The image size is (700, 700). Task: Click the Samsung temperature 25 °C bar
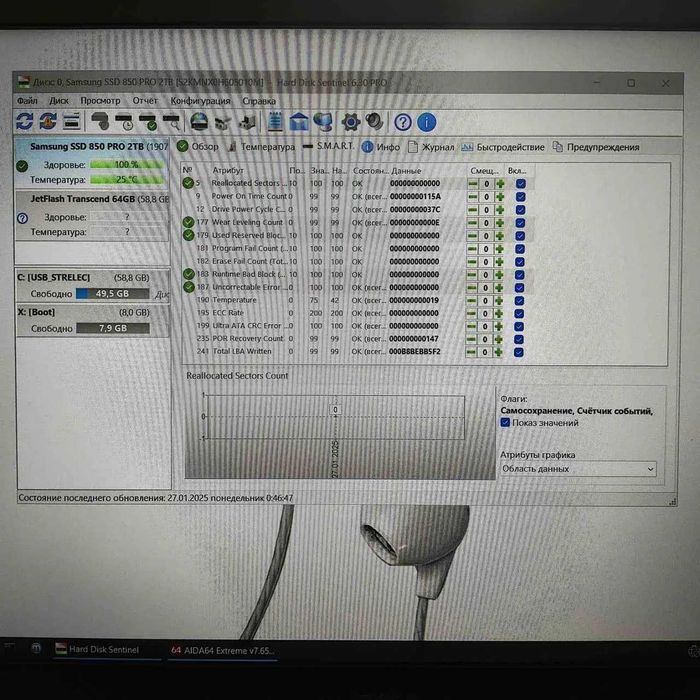pyautogui.click(x=127, y=179)
